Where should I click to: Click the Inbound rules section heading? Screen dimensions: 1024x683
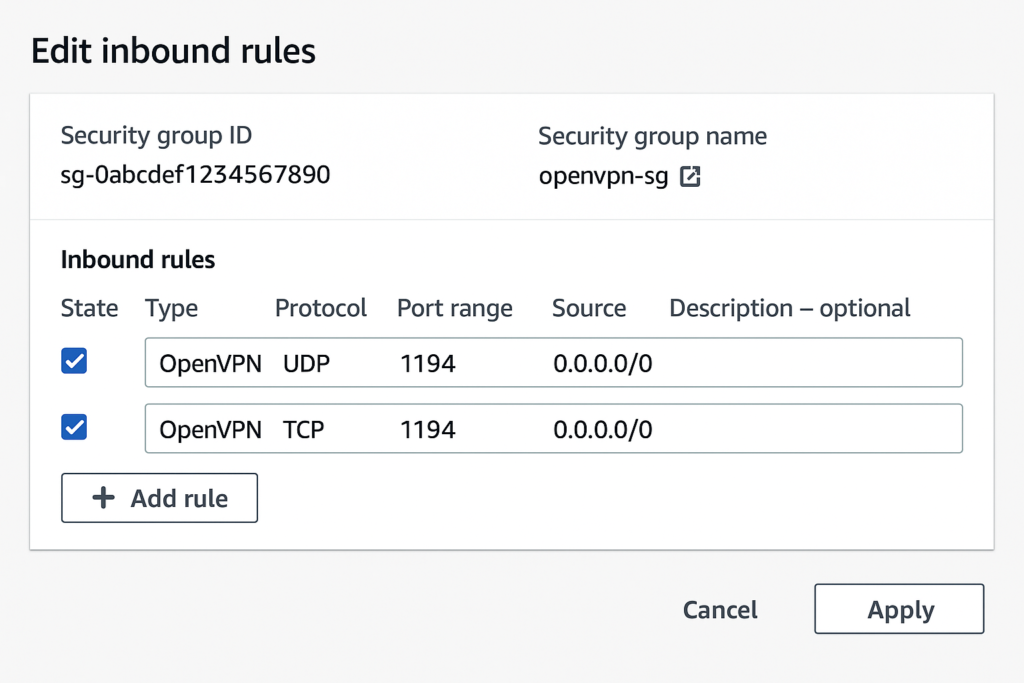tap(138, 260)
